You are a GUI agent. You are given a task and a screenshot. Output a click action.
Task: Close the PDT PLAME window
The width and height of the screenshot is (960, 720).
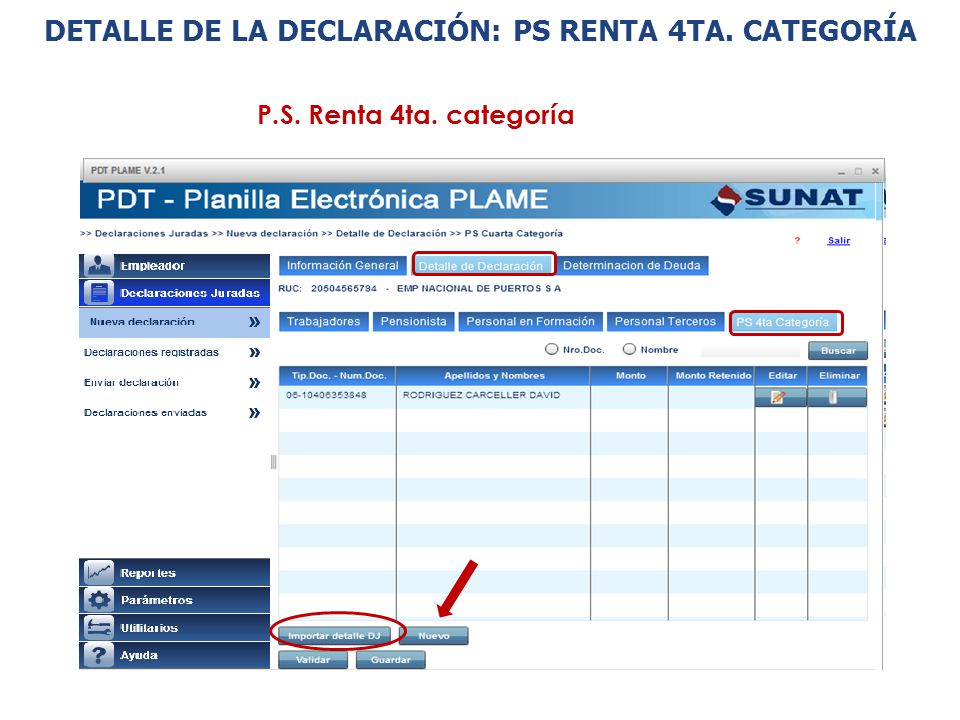pyautogui.click(x=876, y=171)
